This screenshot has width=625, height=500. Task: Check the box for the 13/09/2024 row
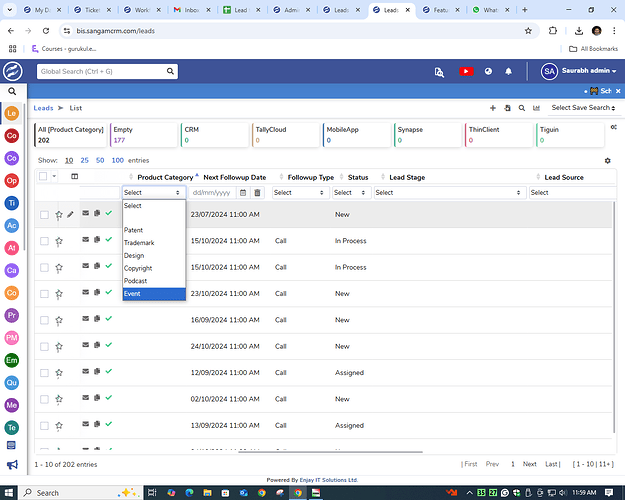pyautogui.click(x=44, y=425)
